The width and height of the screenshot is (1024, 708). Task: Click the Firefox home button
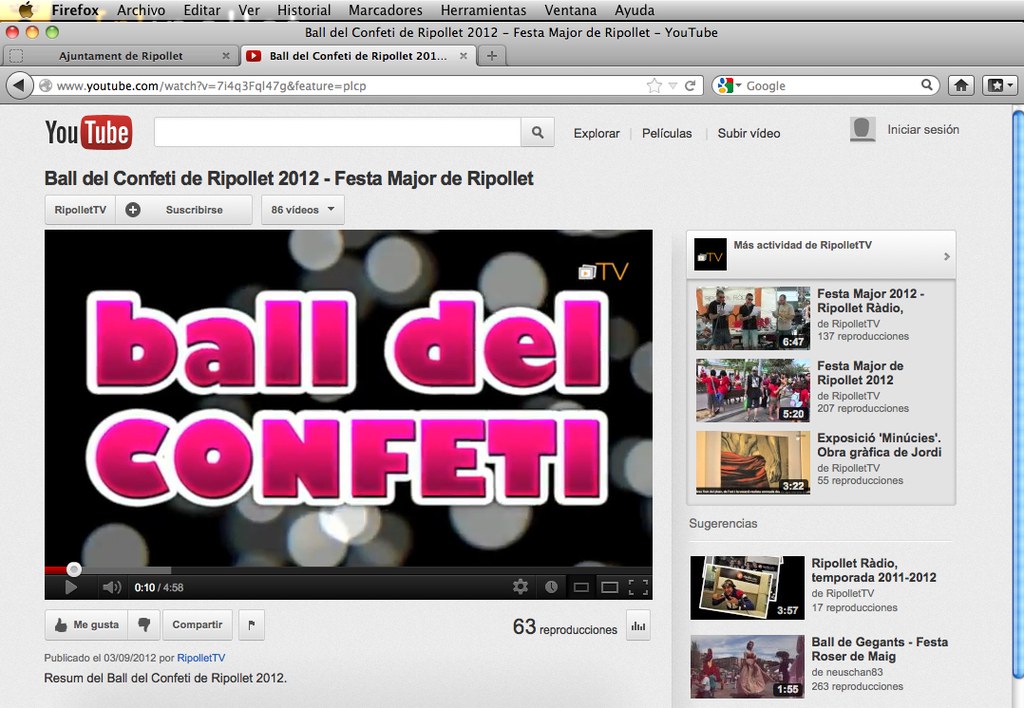pyautogui.click(x=961, y=86)
